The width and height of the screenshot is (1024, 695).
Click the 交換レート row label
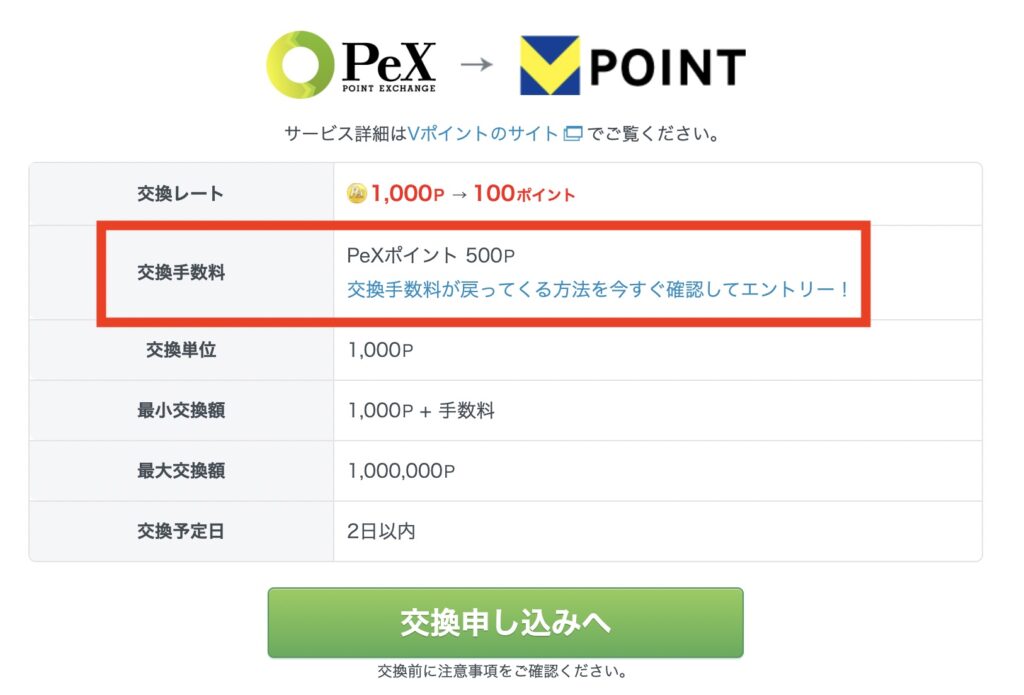[181, 194]
